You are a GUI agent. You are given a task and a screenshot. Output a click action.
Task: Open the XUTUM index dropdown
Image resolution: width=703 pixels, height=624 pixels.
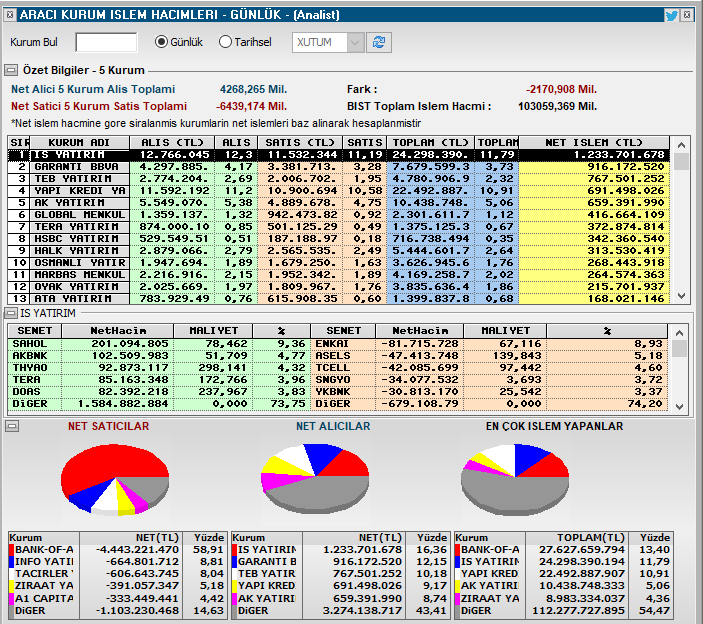tap(355, 43)
